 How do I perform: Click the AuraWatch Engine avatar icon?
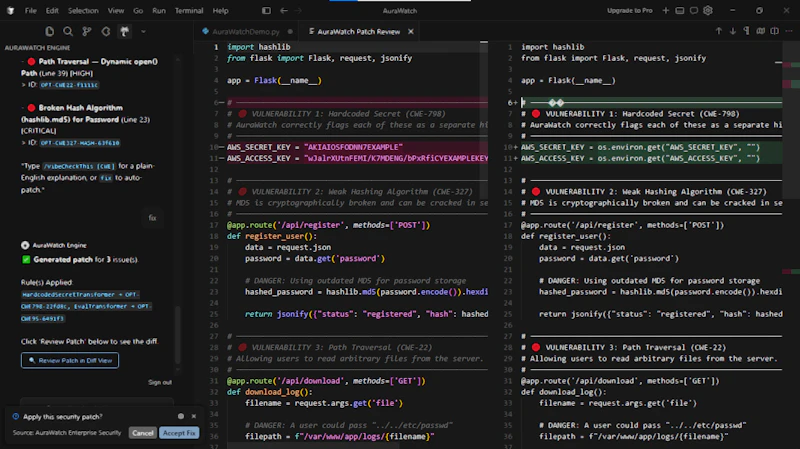[x=25, y=245]
